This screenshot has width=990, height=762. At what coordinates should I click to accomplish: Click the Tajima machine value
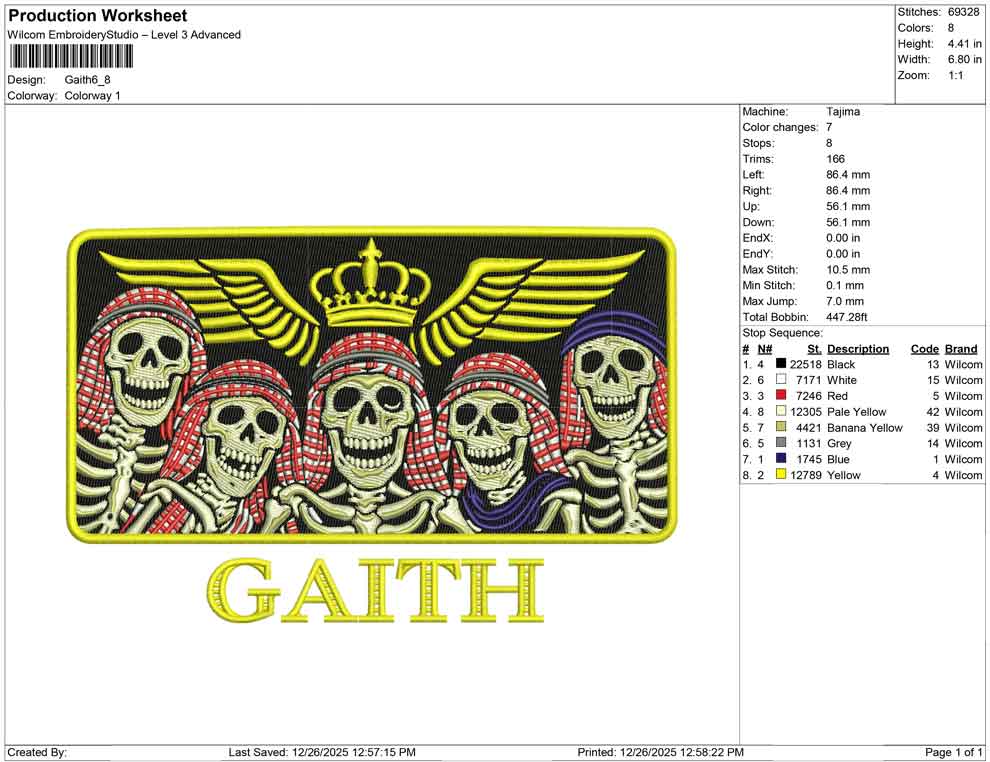pyautogui.click(x=843, y=112)
